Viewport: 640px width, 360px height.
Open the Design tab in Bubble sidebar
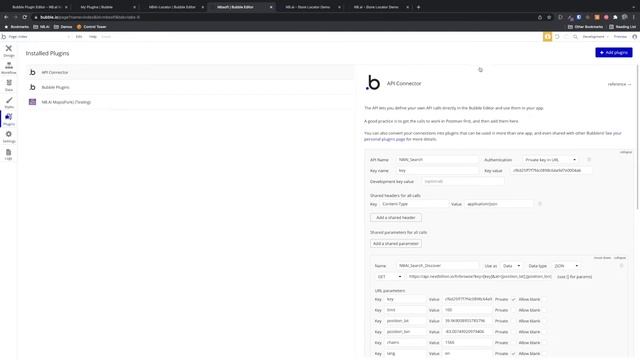(9, 51)
